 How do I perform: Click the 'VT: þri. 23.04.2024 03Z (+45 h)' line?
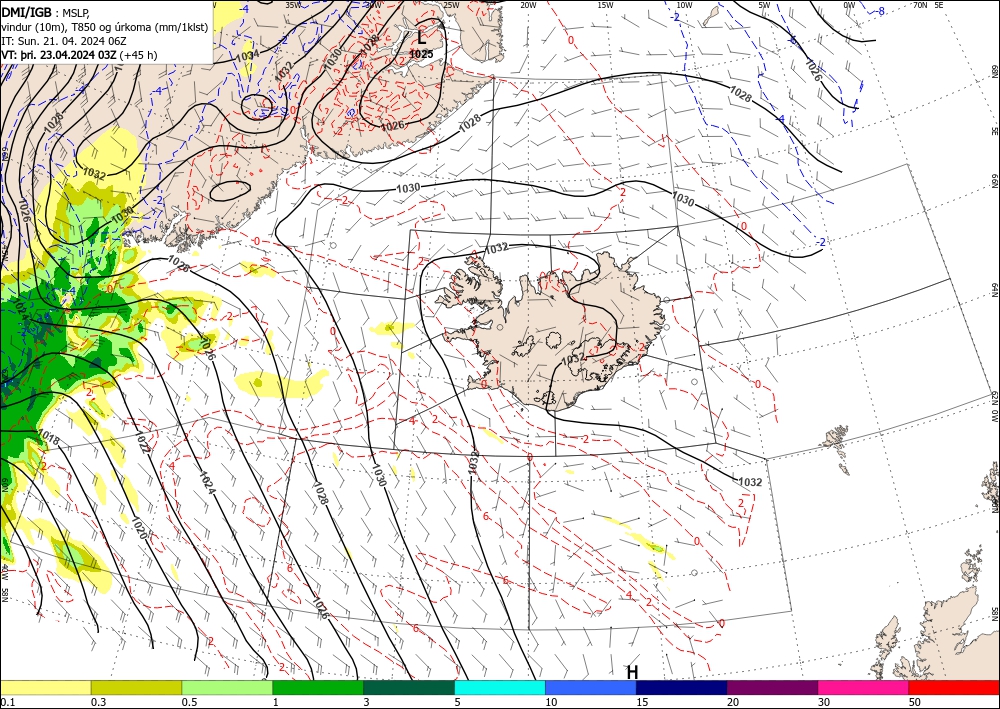80,55
